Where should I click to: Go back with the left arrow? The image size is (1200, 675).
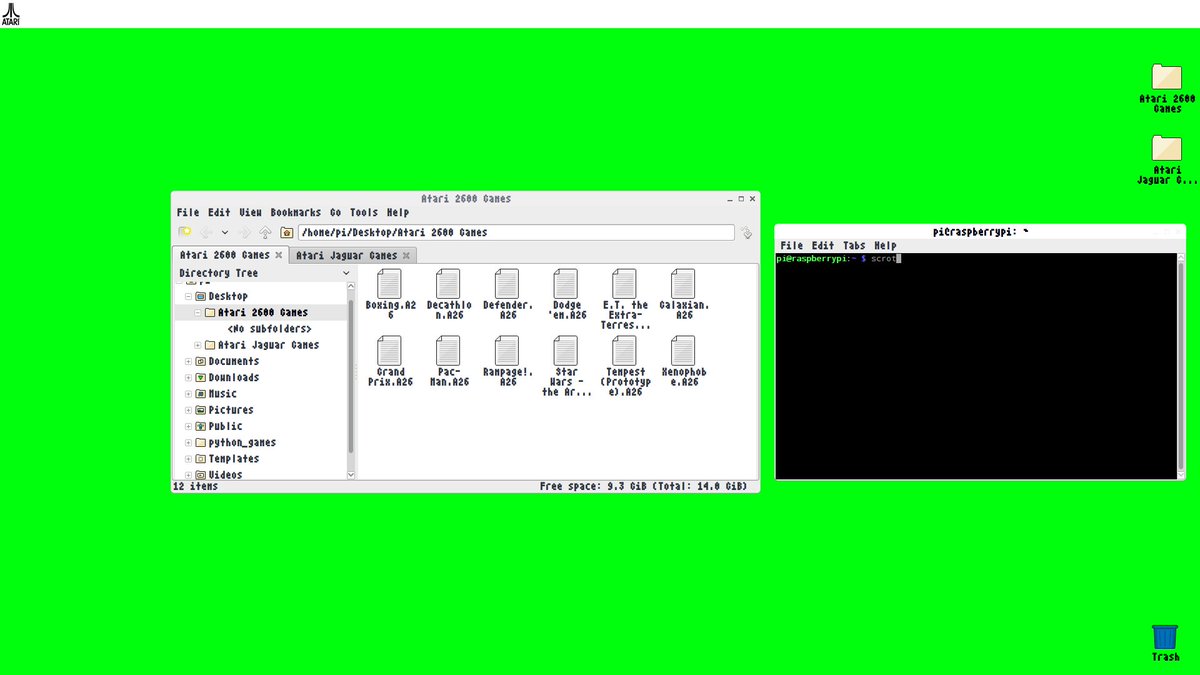pos(206,232)
